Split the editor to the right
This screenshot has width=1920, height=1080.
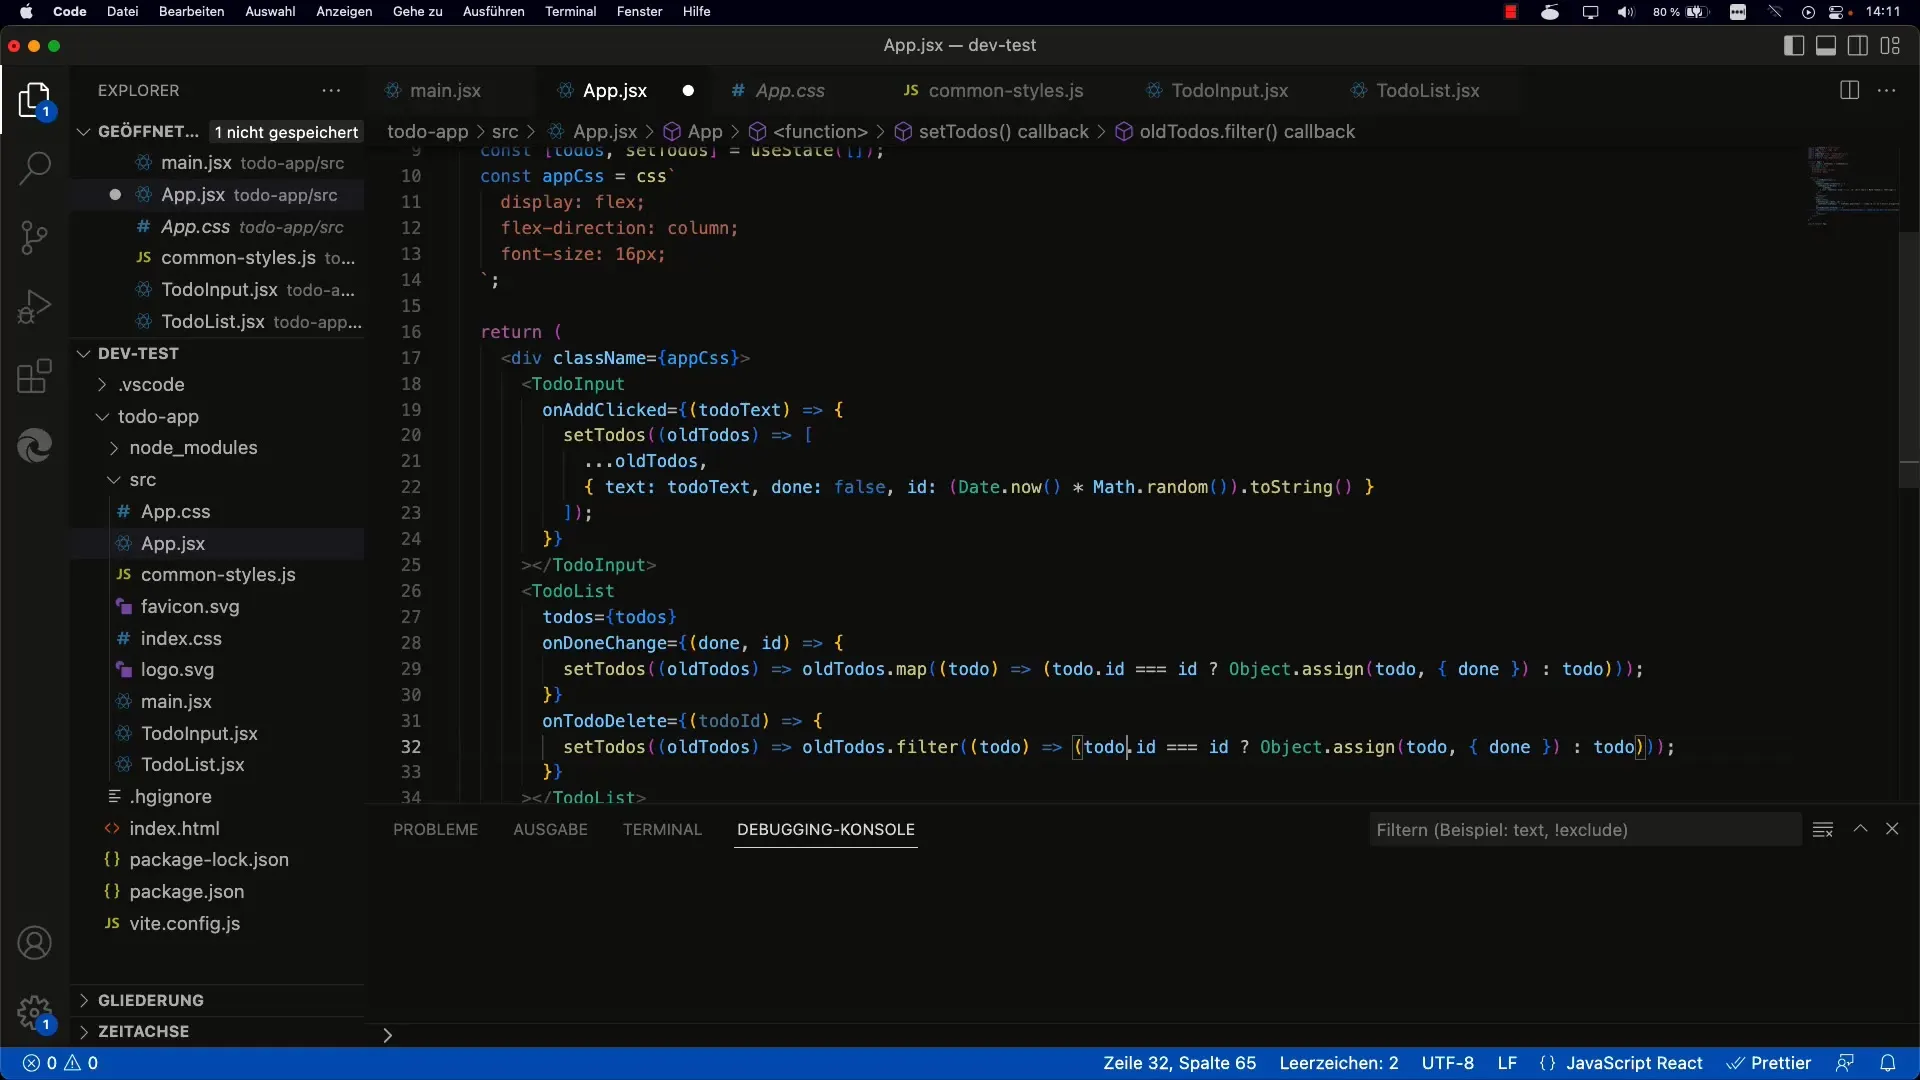tap(1849, 90)
